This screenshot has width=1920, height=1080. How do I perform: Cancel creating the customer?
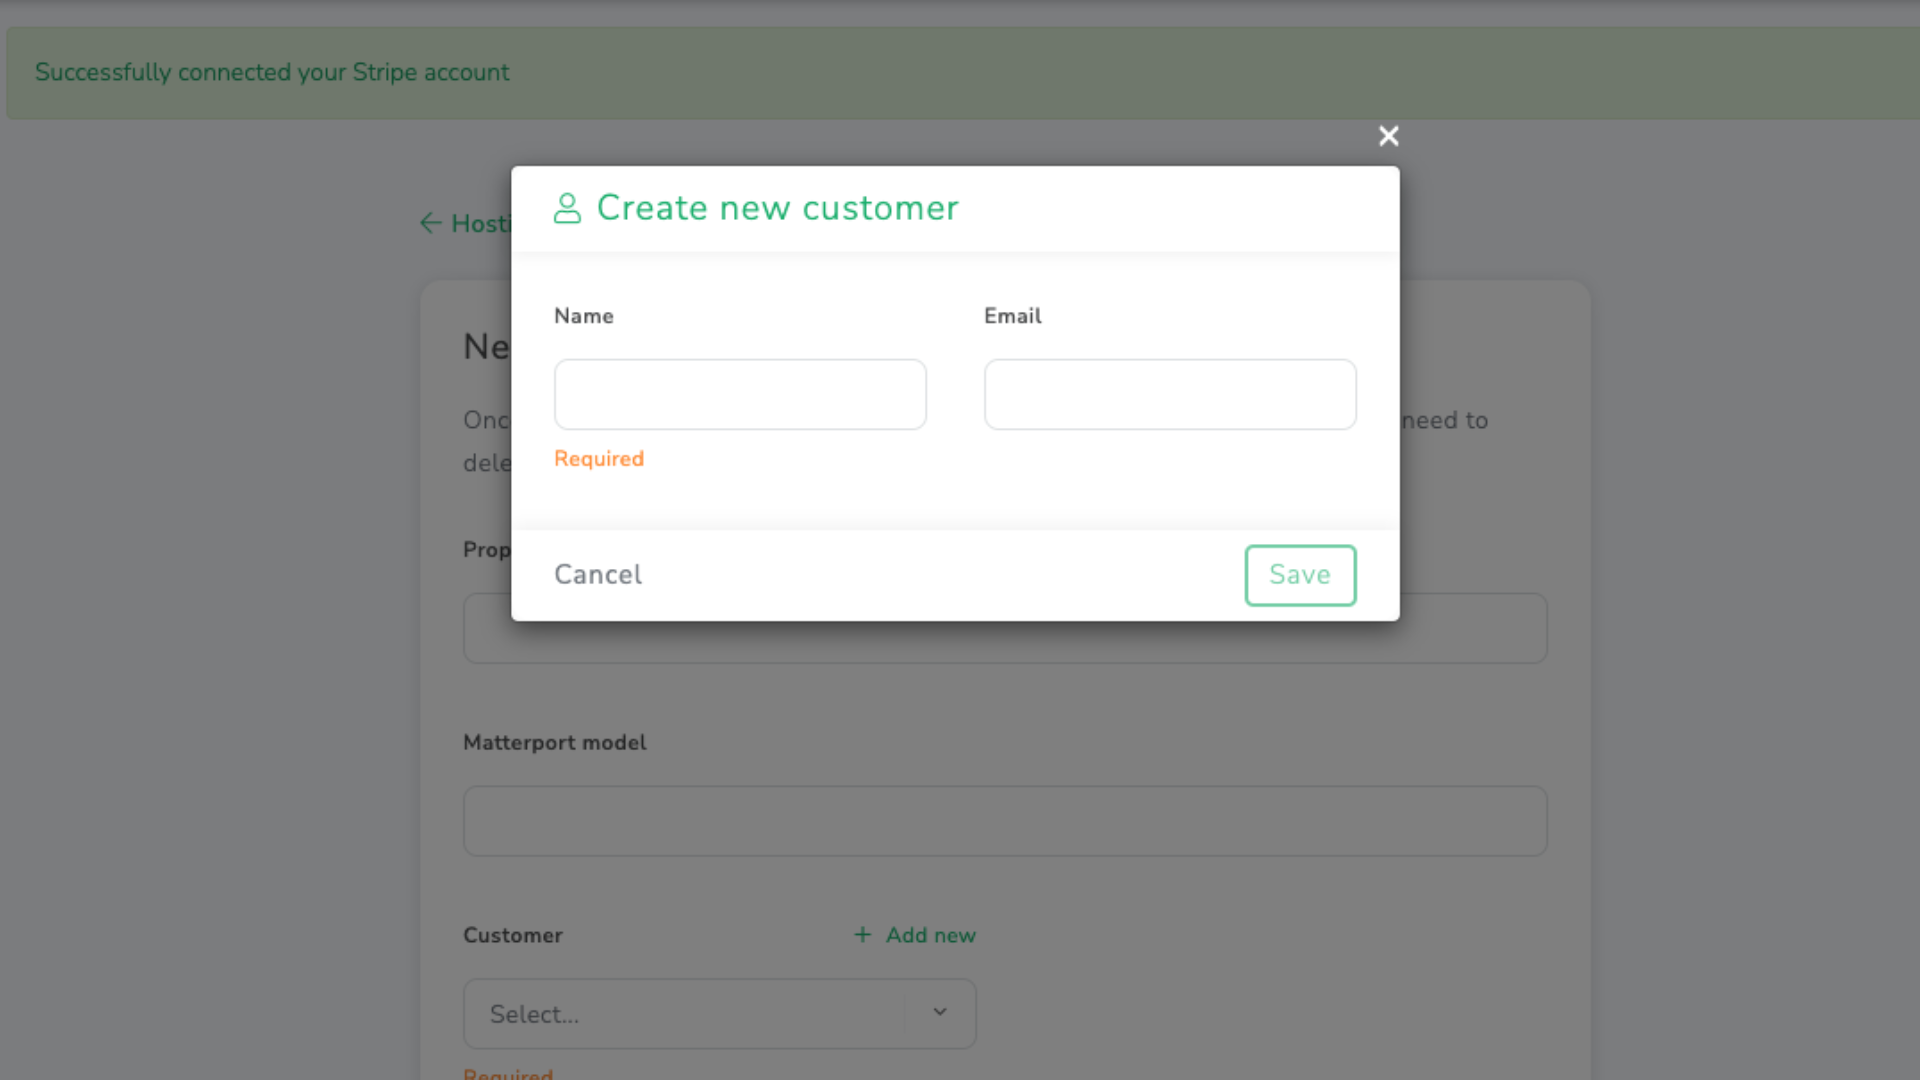[x=598, y=575]
